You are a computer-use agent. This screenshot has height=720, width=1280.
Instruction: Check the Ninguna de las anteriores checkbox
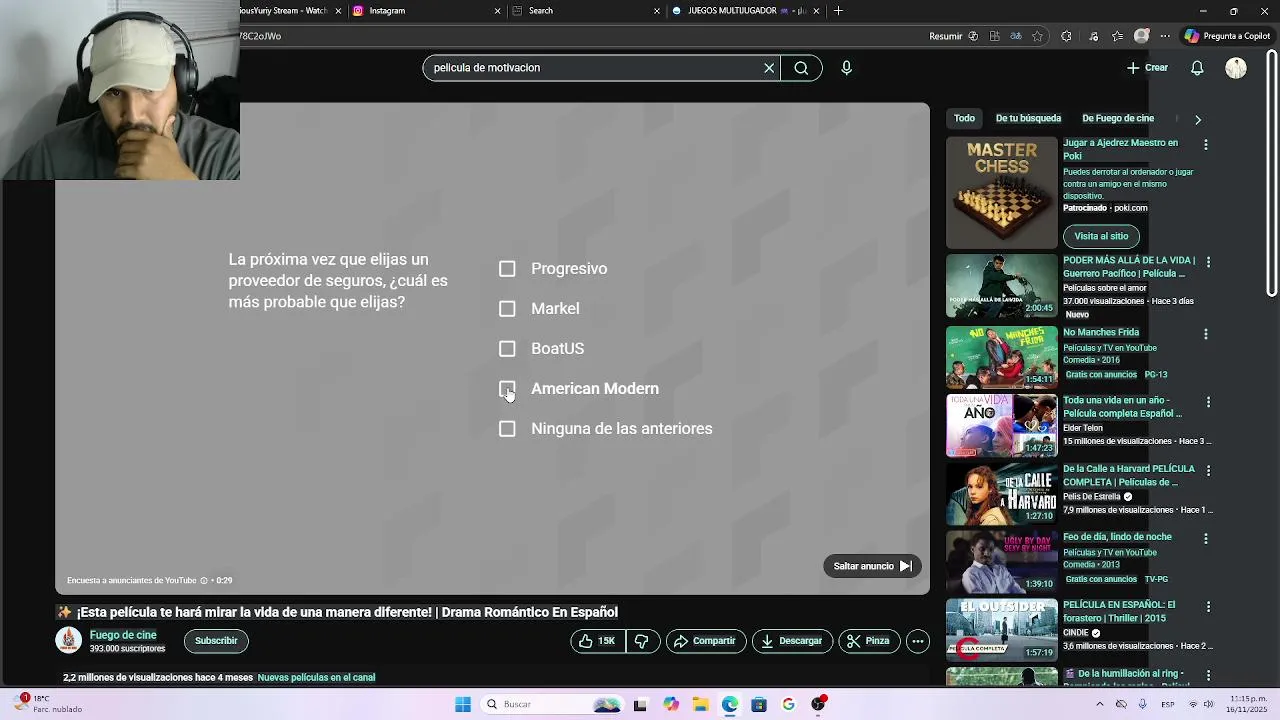coord(507,429)
